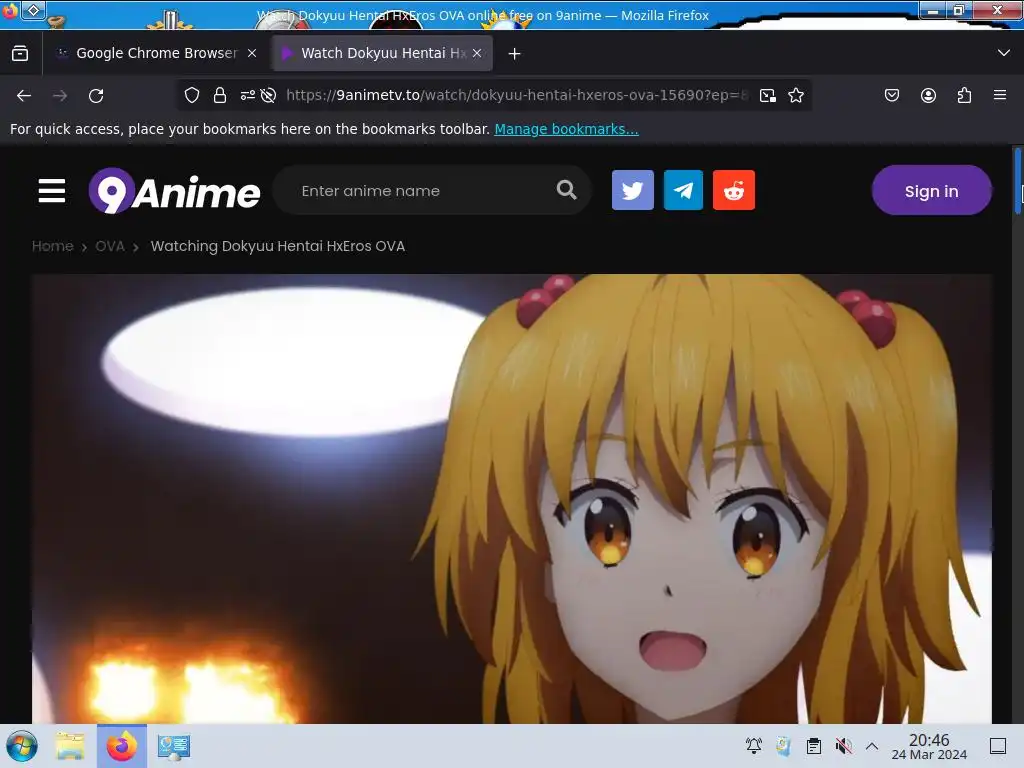The width and height of the screenshot is (1024, 768).
Task: Expand the list all tabs dropdown
Action: (x=1004, y=53)
